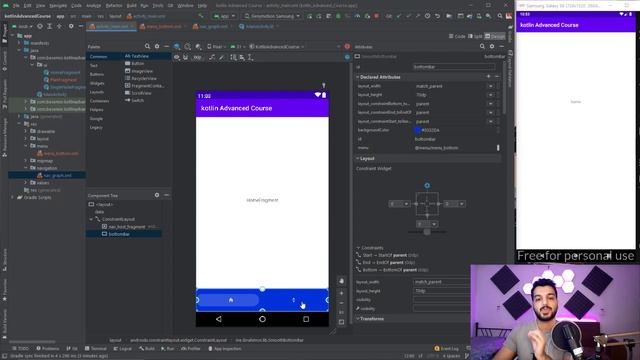The image size is (640, 360).
Task: Click the red error indicator in designer
Action: coord(347,47)
